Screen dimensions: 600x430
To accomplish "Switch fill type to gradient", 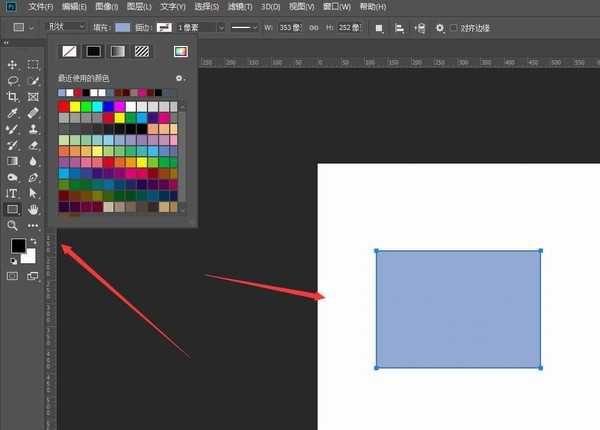I will point(118,50).
